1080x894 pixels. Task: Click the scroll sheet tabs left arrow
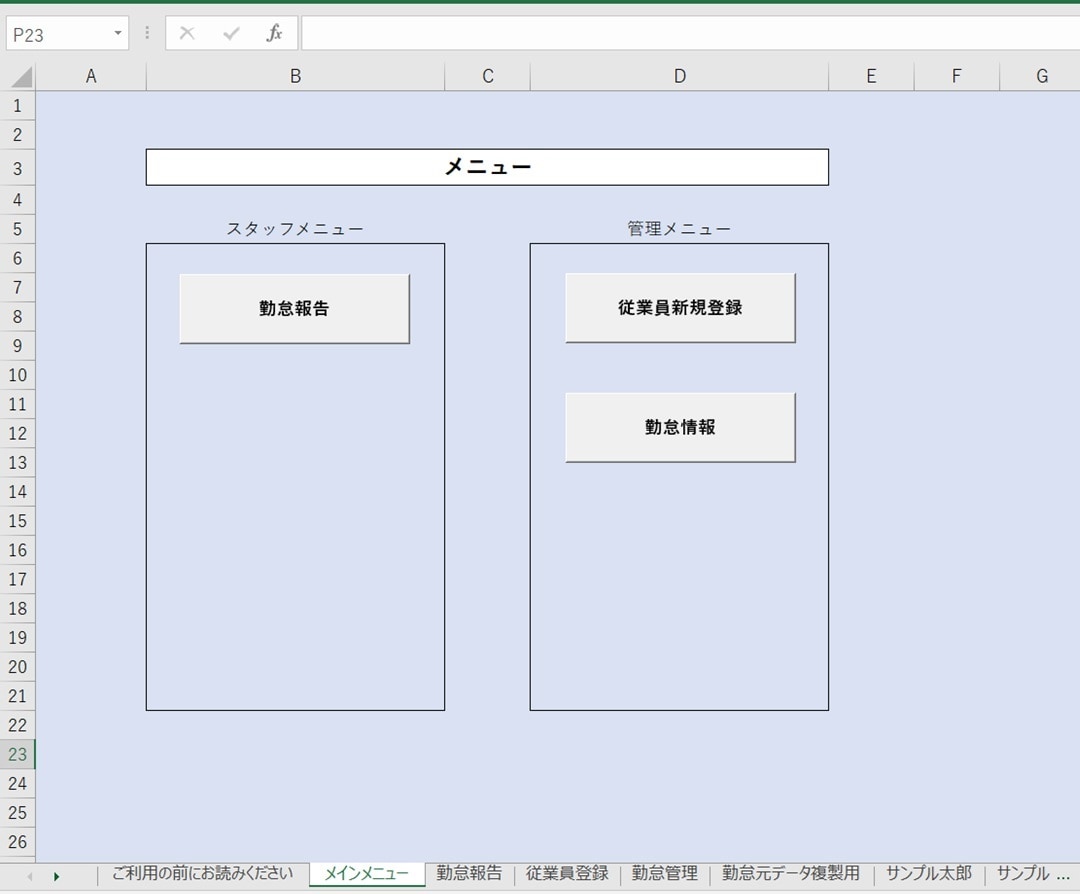click(x=30, y=877)
